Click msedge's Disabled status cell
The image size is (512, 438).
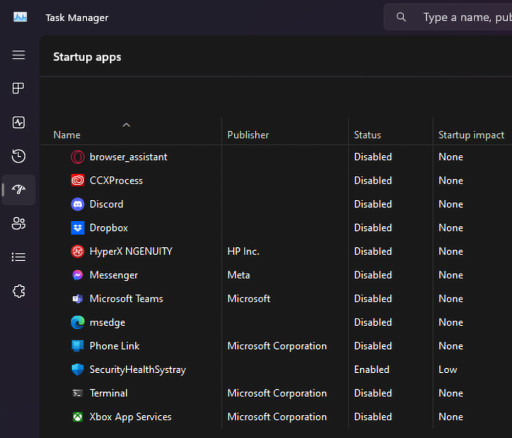(x=373, y=322)
